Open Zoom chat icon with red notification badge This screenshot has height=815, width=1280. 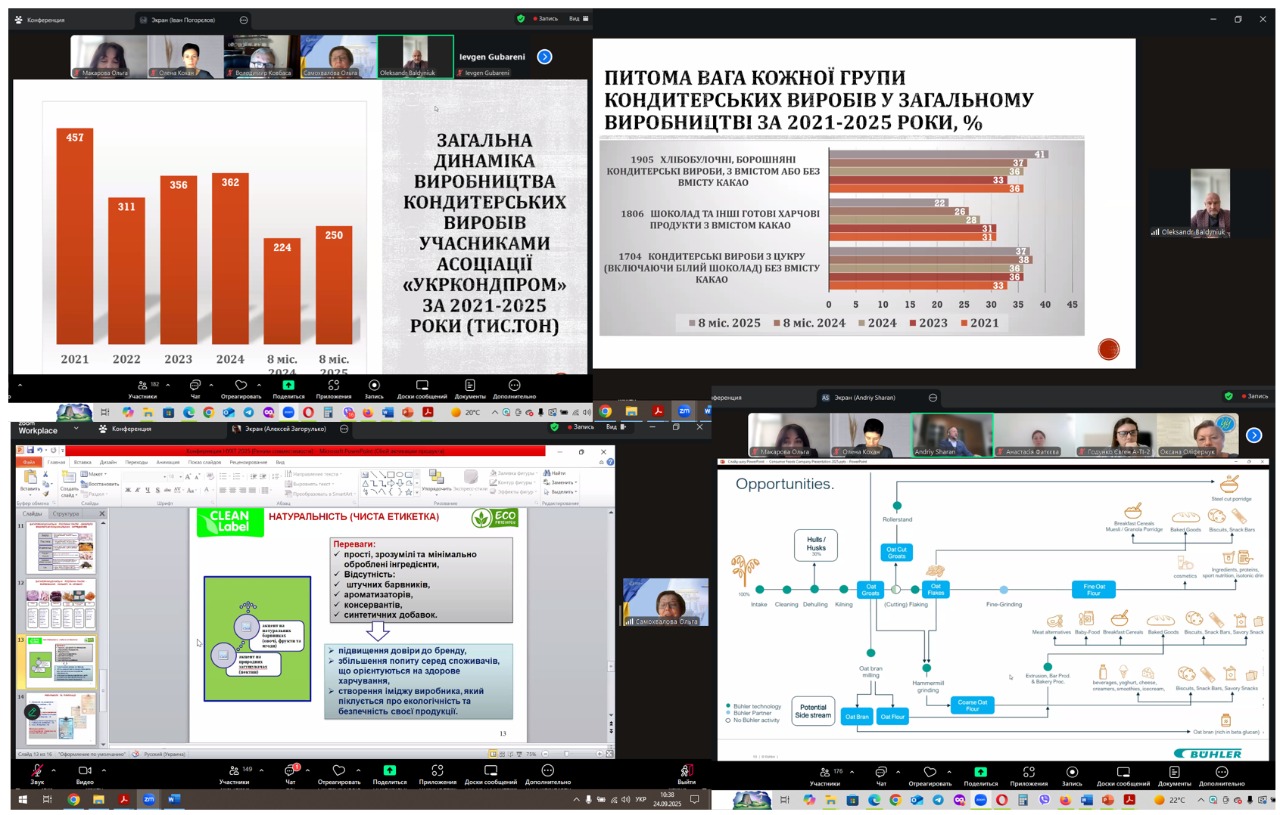[x=291, y=770]
